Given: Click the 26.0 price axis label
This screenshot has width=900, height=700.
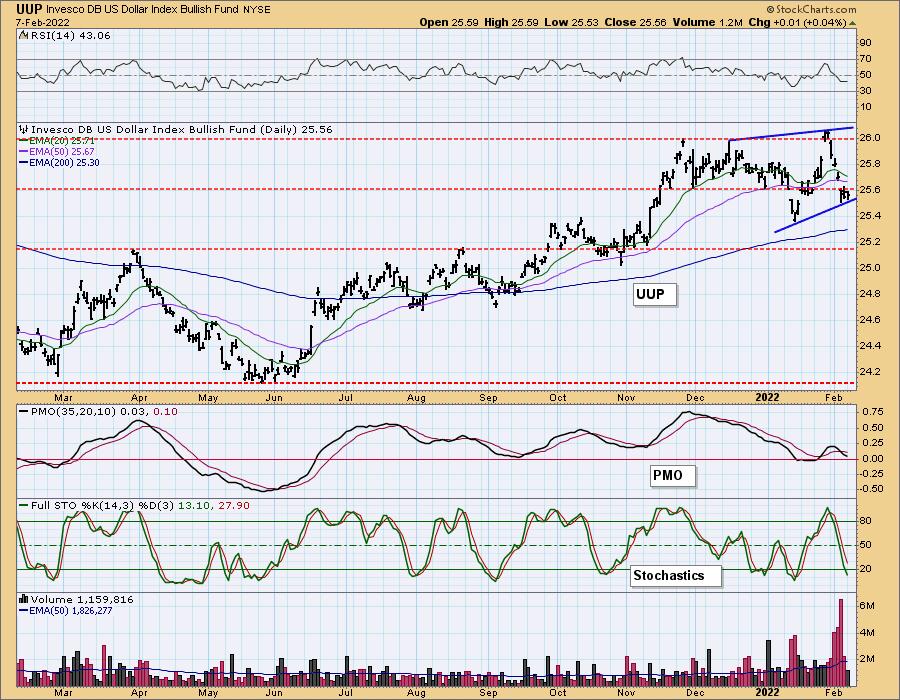Looking at the screenshot, I should pyautogui.click(x=870, y=138).
